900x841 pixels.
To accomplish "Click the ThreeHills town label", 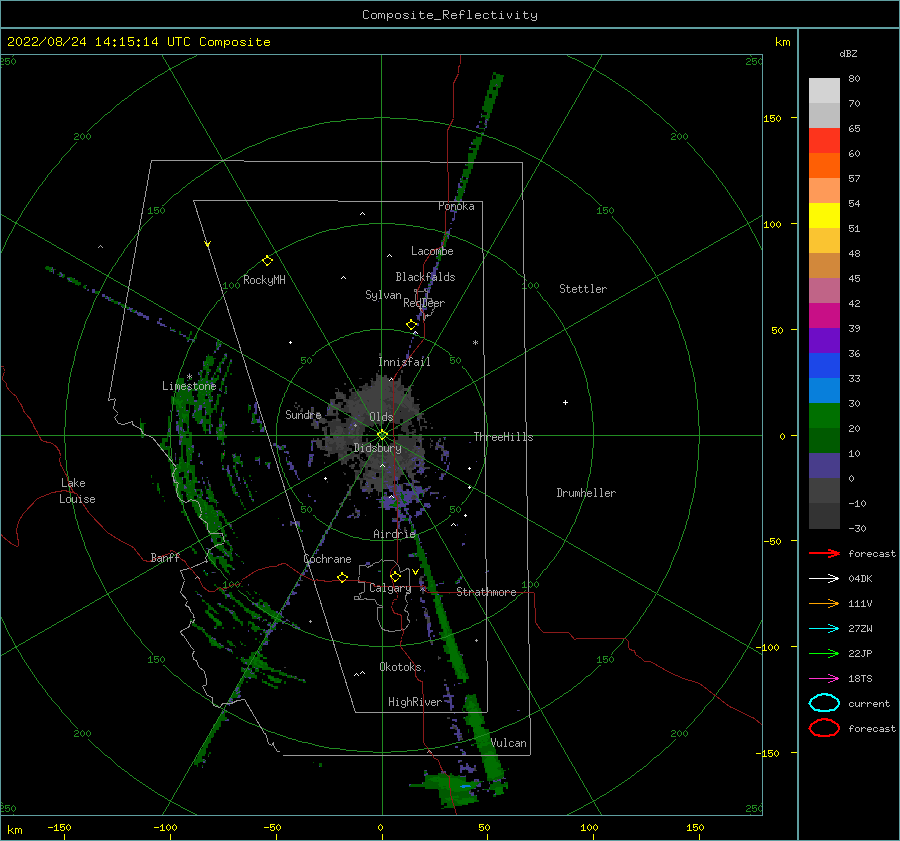I will pos(503,437).
